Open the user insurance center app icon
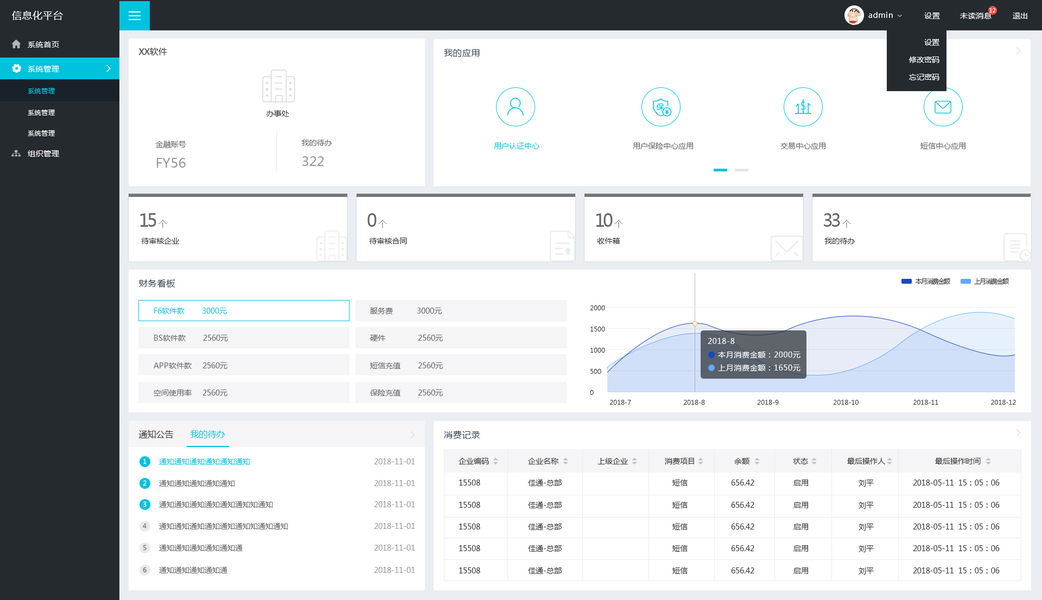This screenshot has width=1042, height=600. [x=661, y=107]
